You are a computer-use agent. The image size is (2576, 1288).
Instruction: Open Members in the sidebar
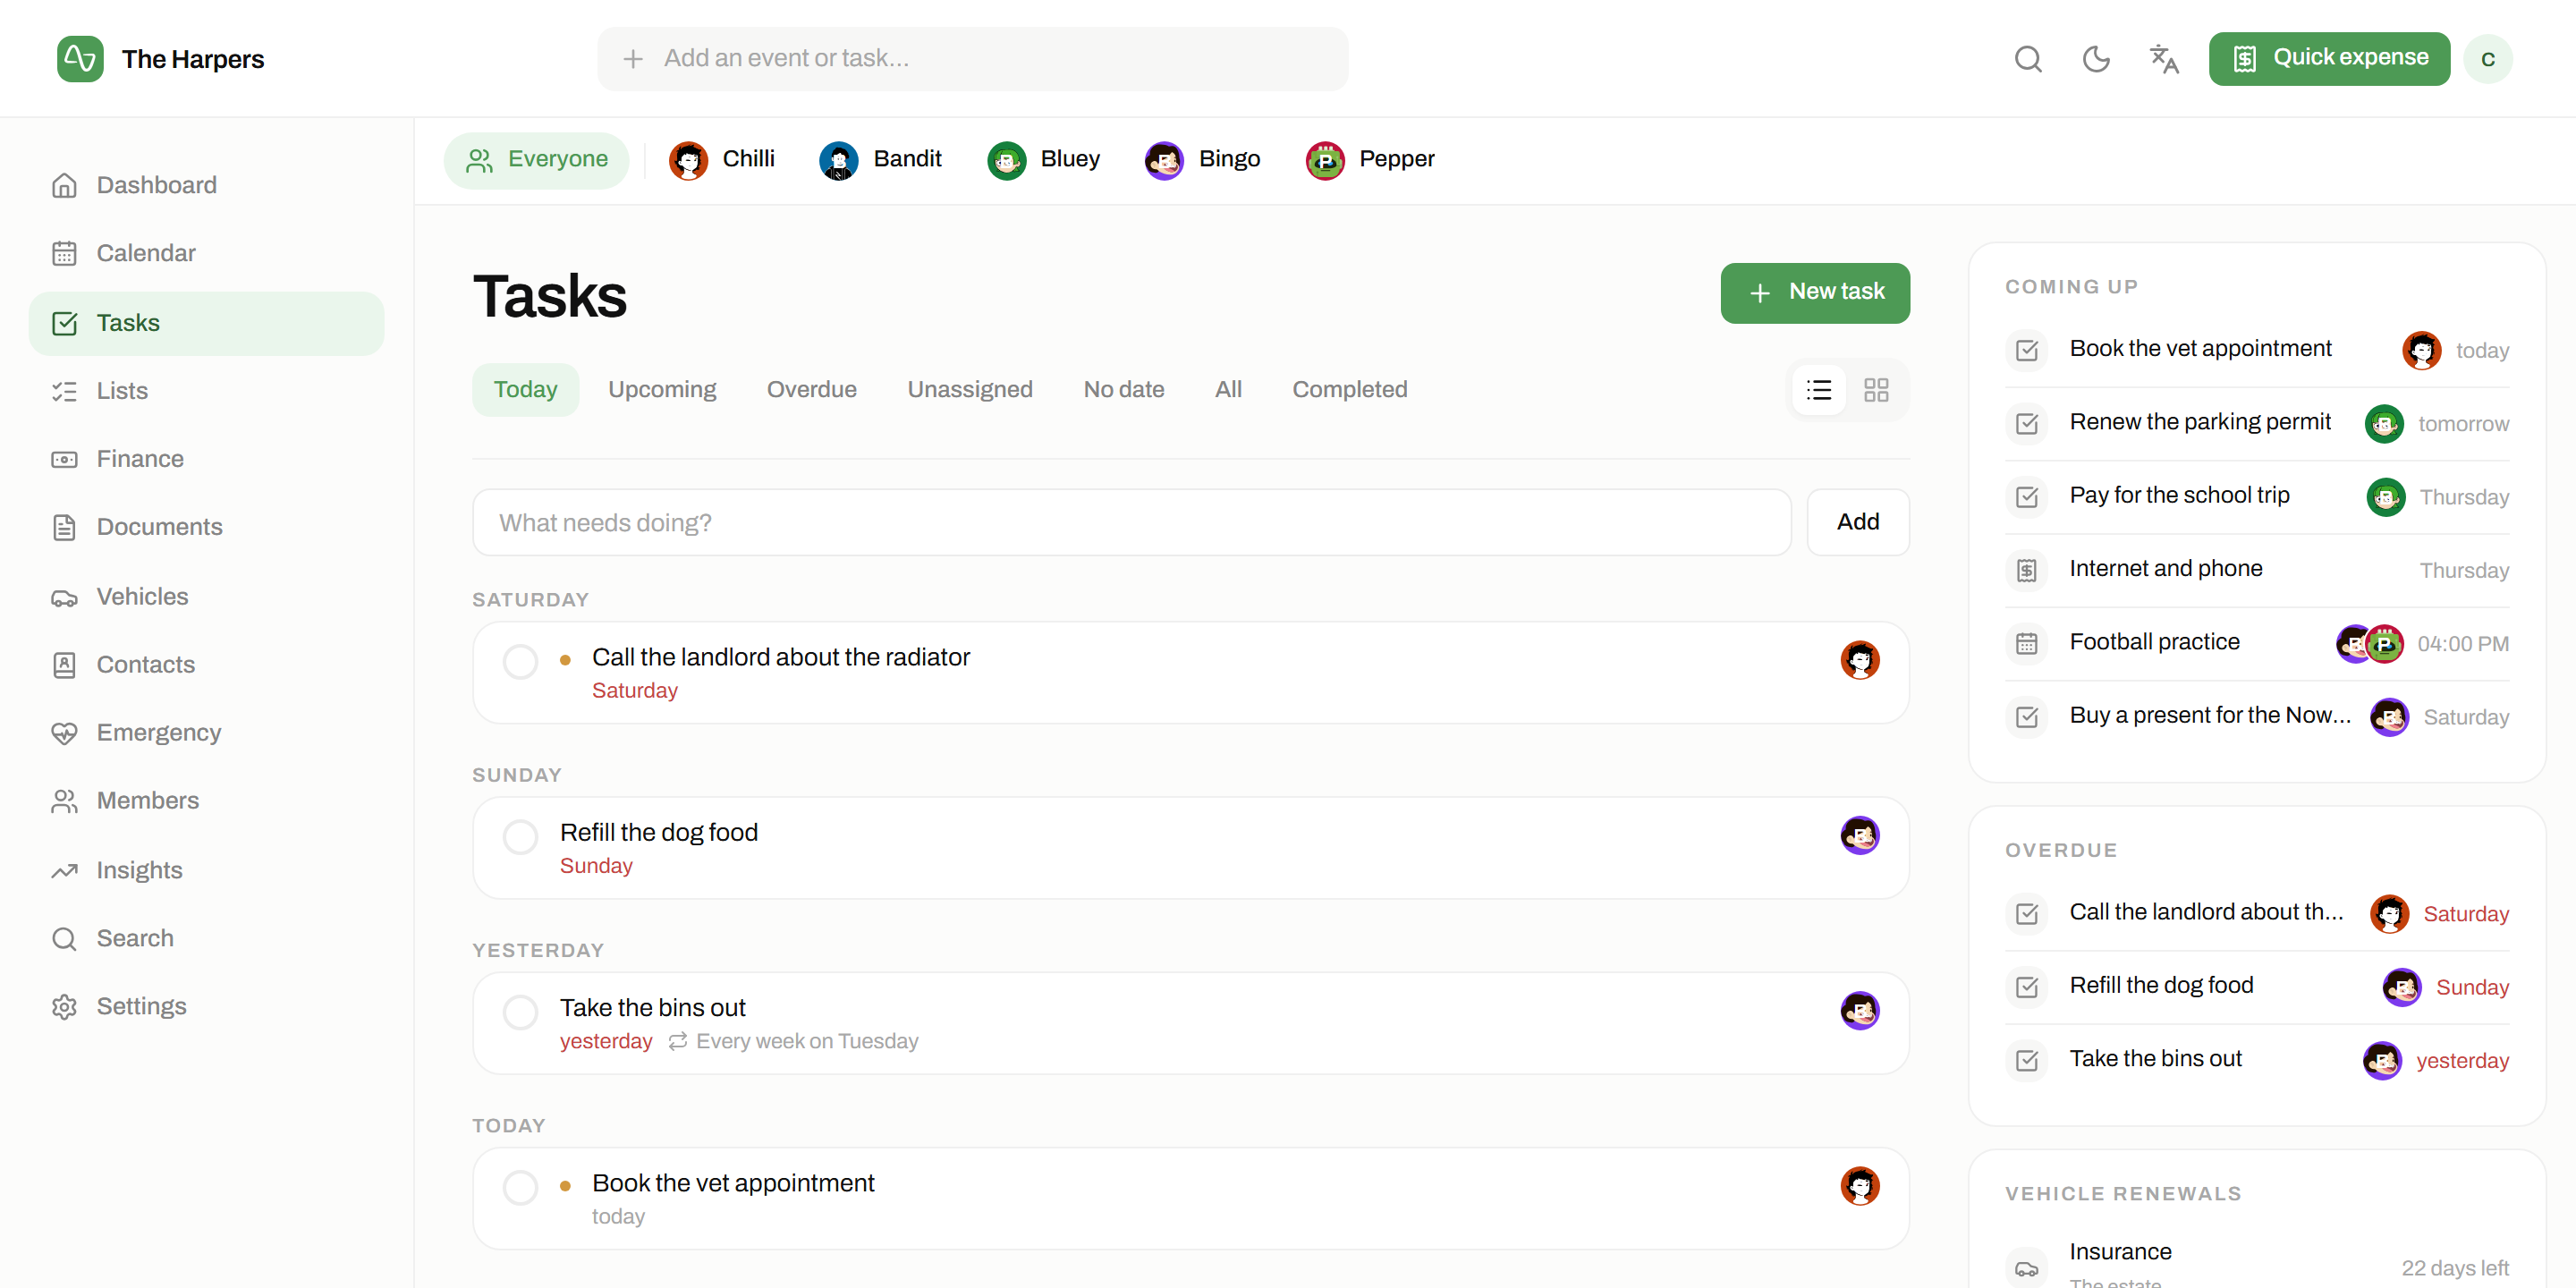coord(206,801)
